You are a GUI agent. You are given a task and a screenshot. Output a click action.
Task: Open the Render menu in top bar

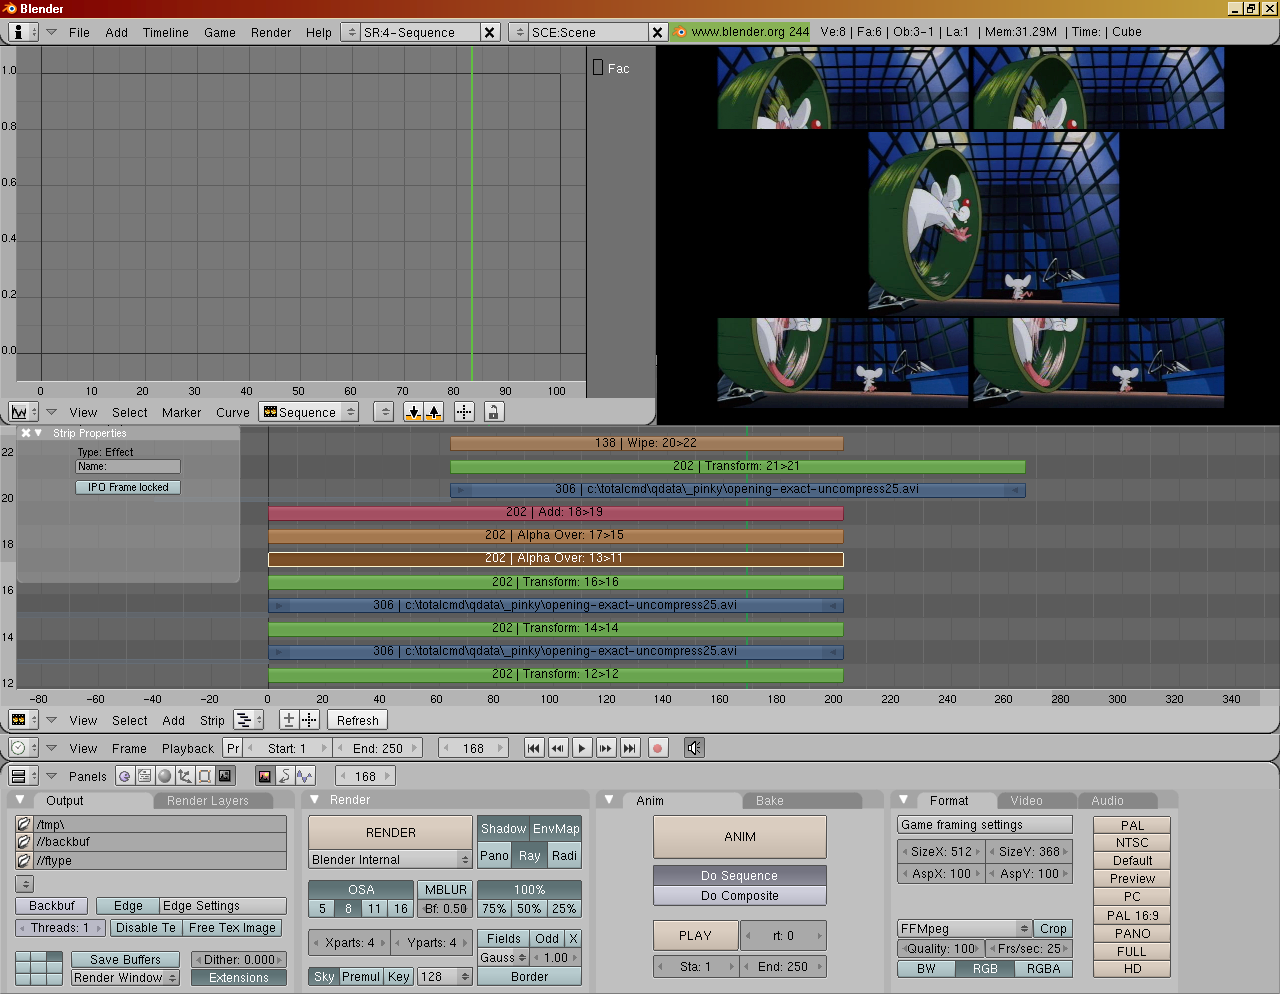click(x=271, y=32)
